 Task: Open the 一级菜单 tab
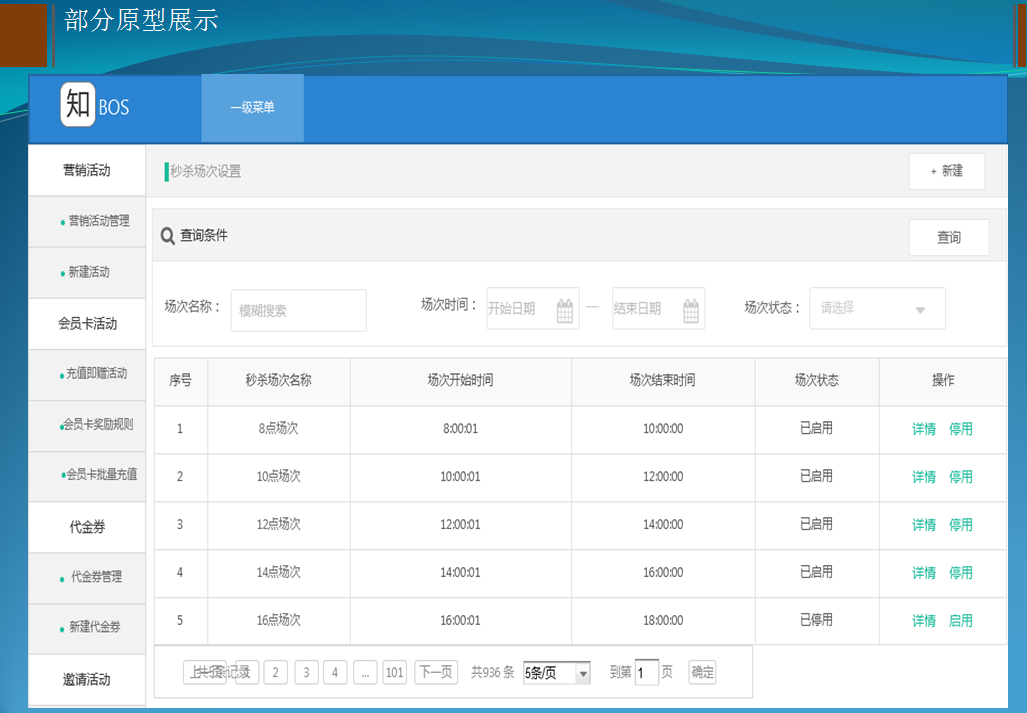[x=252, y=107]
